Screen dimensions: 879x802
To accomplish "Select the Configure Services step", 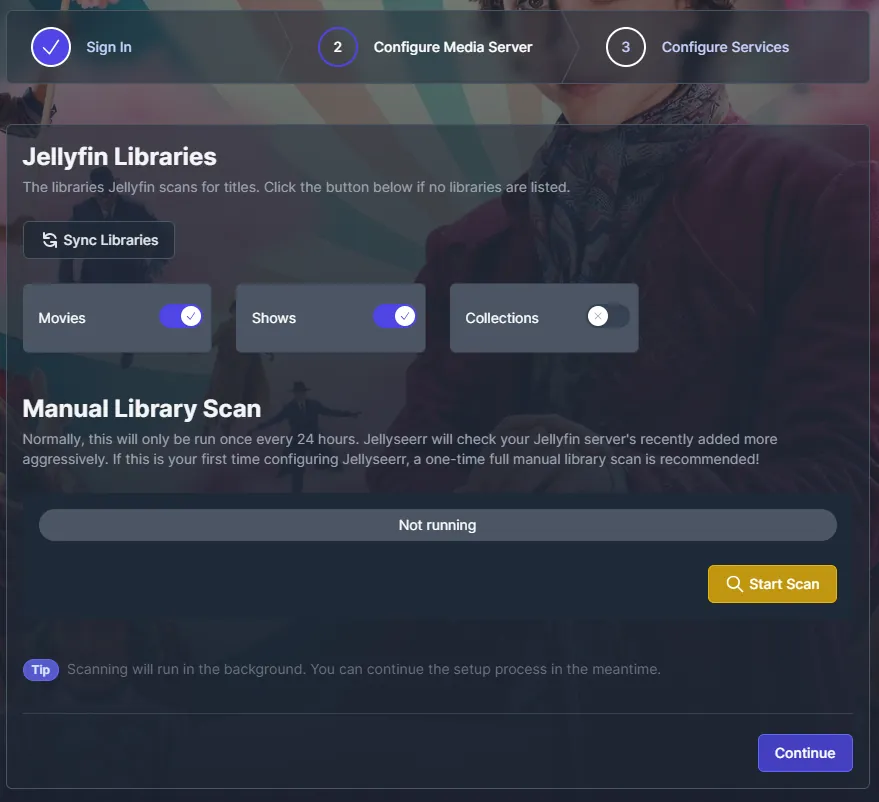I will (x=725, y=46).
